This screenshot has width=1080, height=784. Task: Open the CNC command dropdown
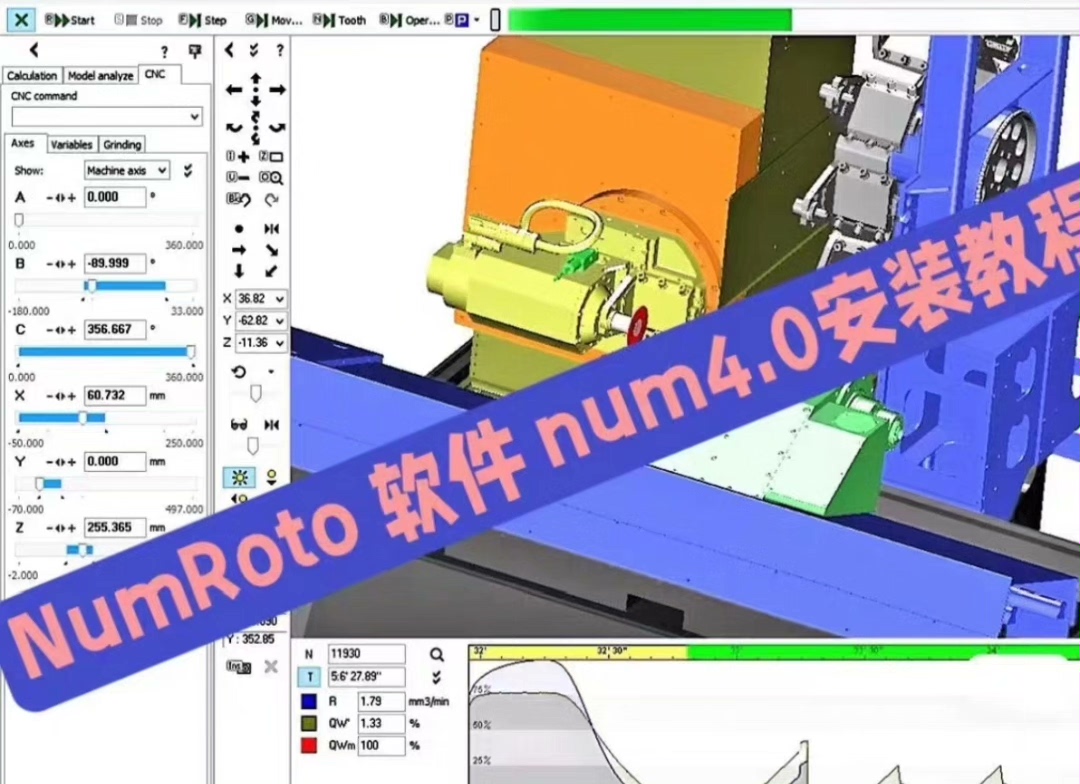(x=107, y=116)
